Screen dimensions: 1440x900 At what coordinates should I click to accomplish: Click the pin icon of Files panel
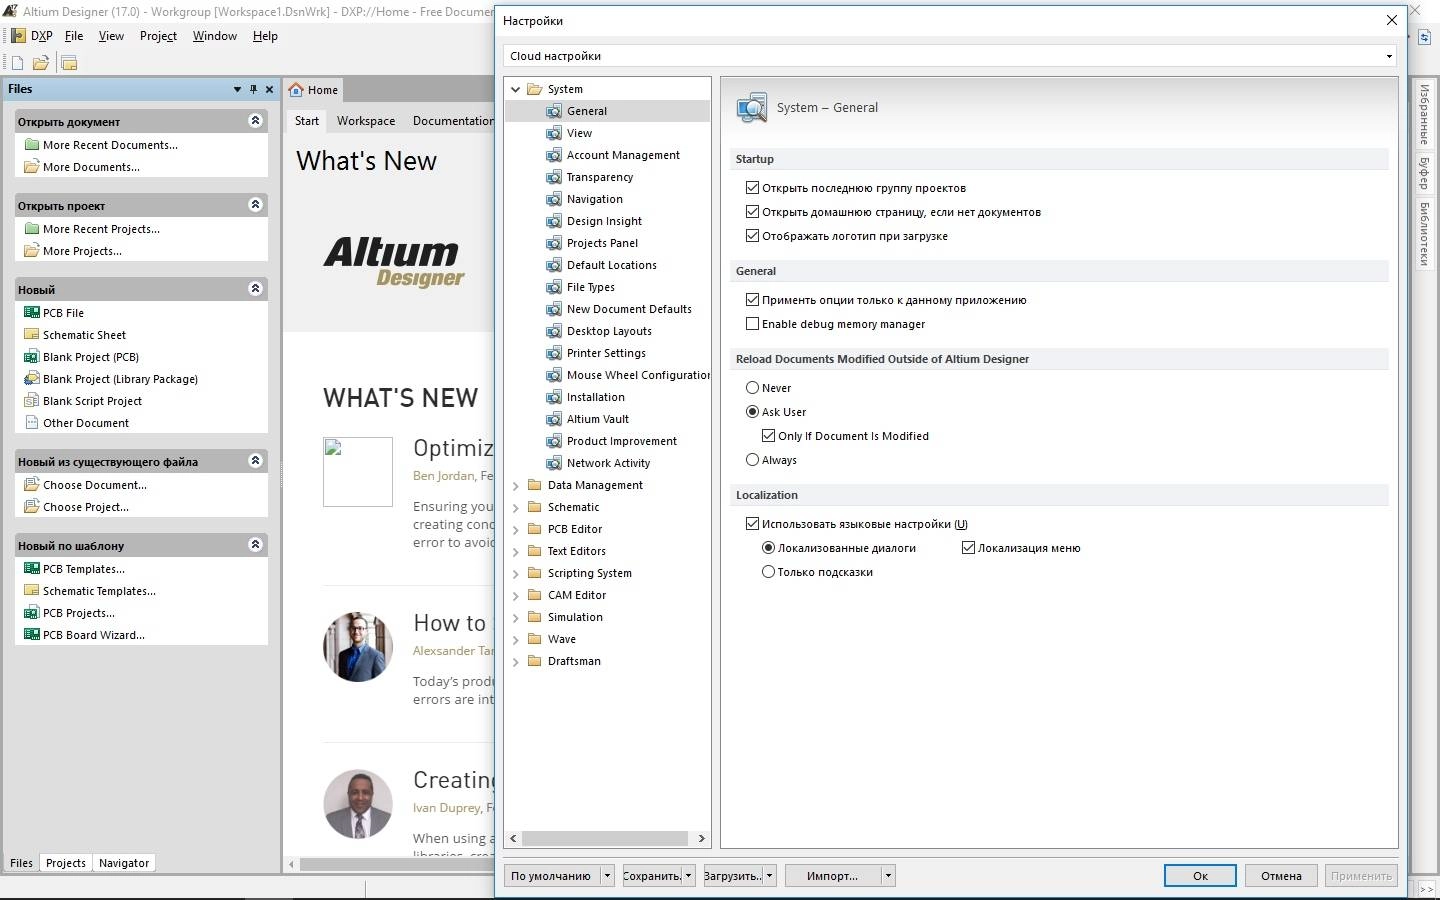pos(253,89)
